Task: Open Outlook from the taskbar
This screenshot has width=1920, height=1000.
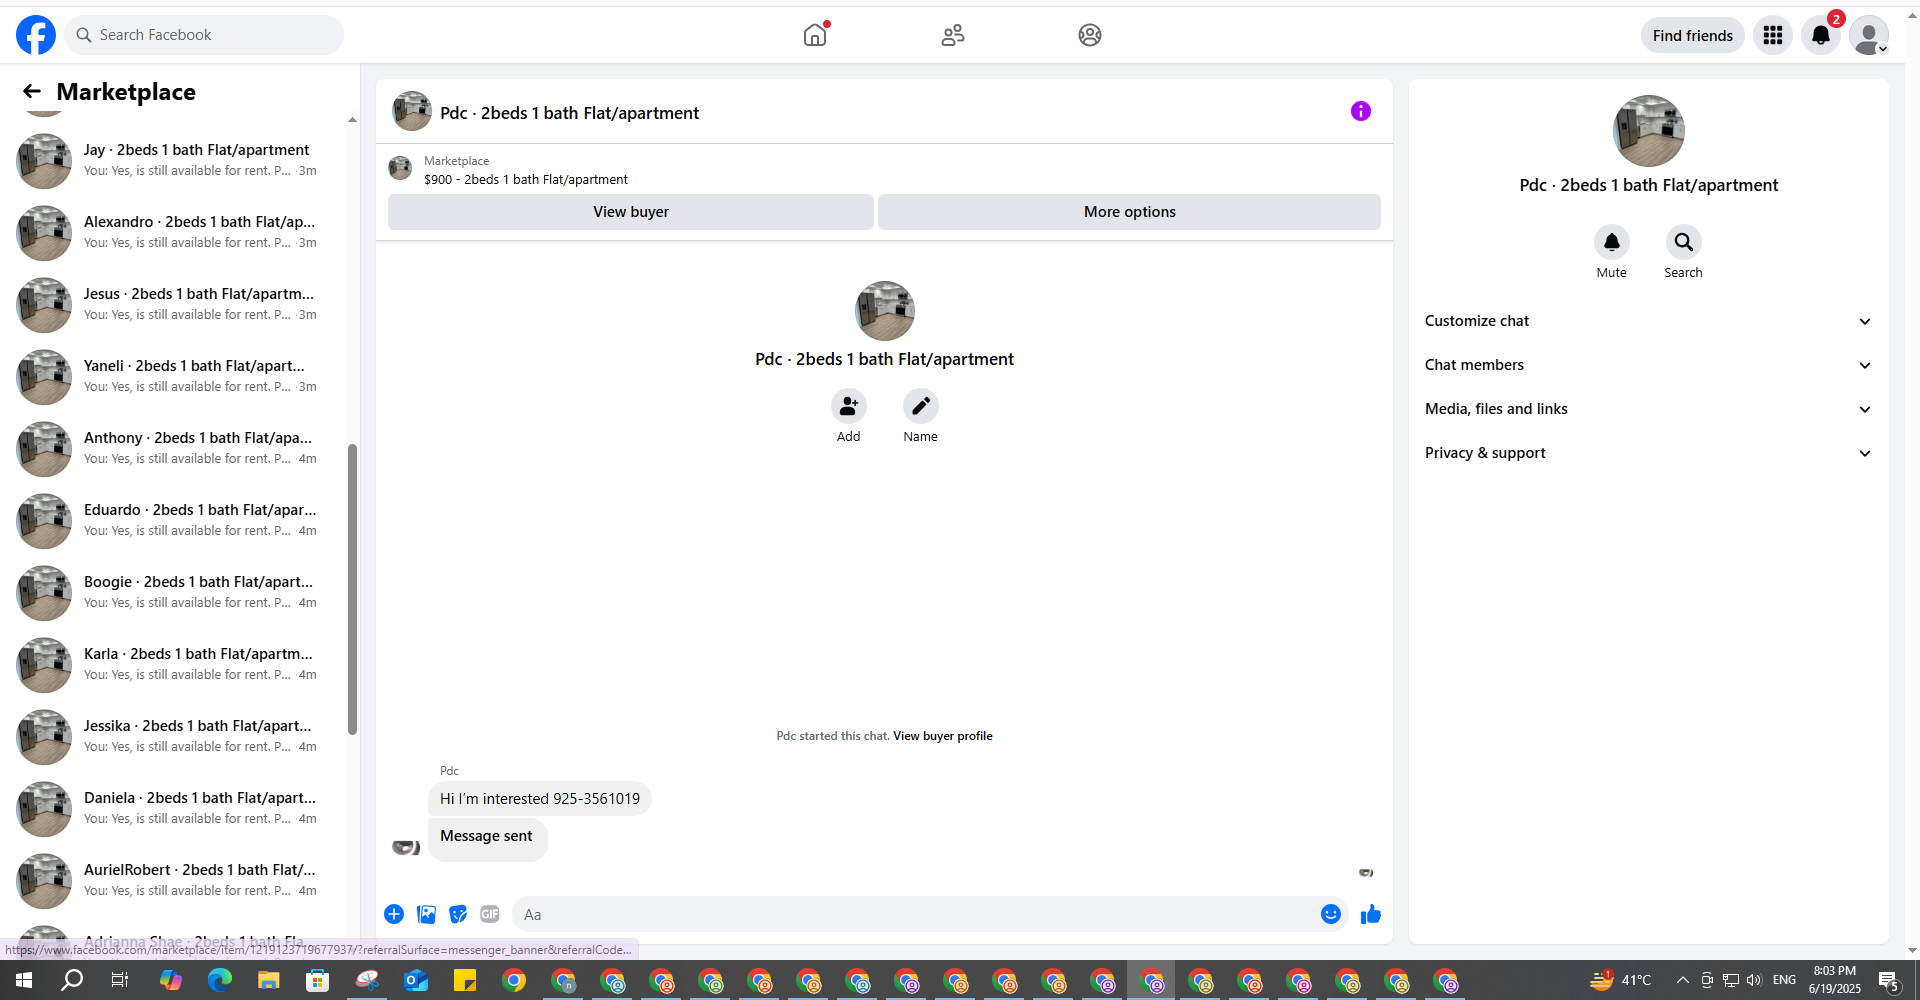Action: 416,980
